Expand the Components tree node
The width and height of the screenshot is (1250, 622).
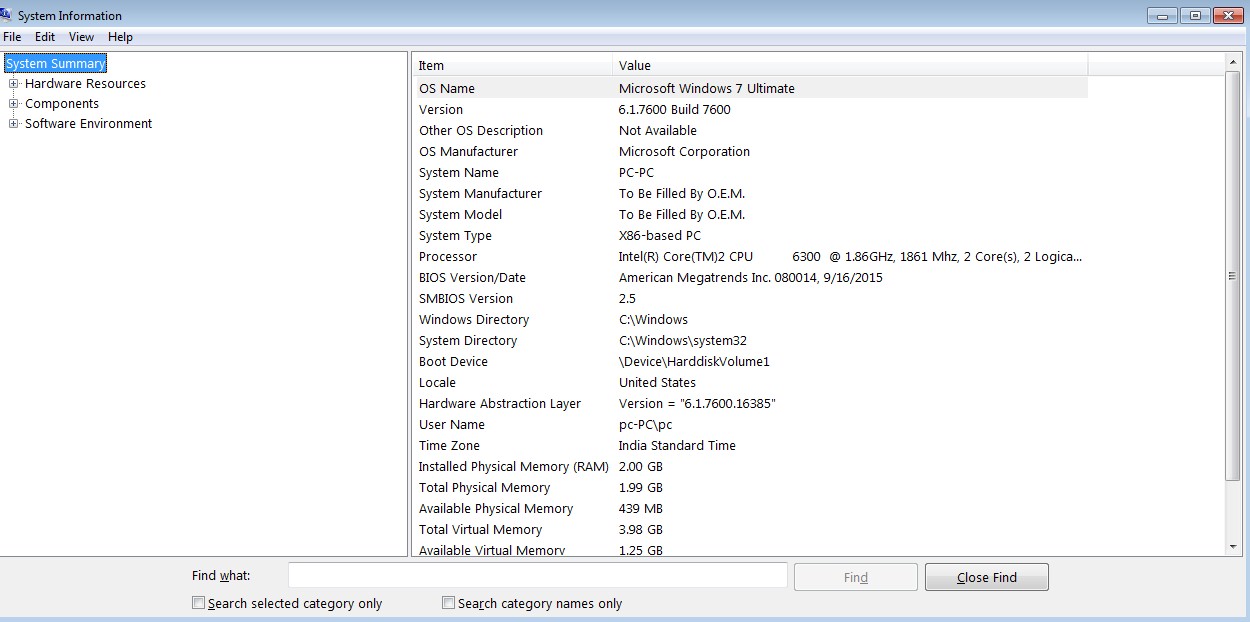(x=14, y=104)
